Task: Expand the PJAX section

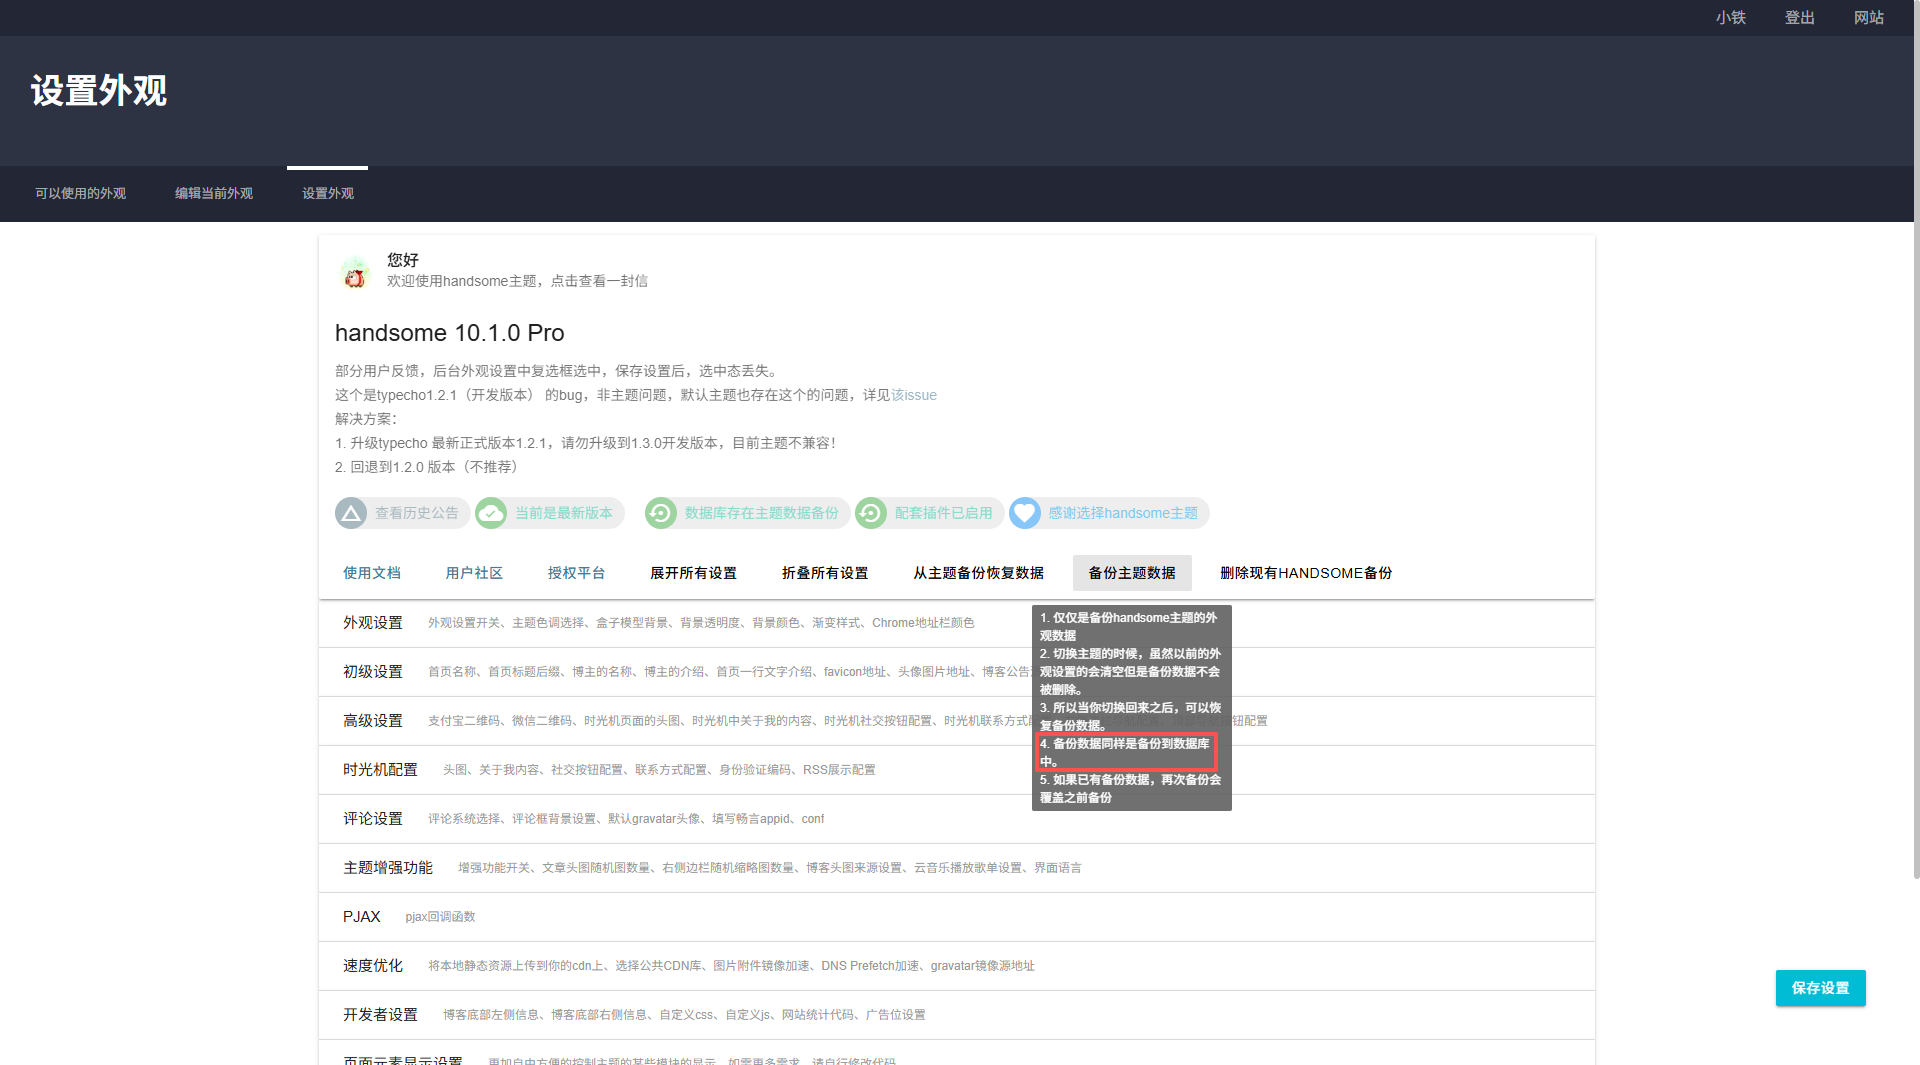Action: tap(957, 918)
